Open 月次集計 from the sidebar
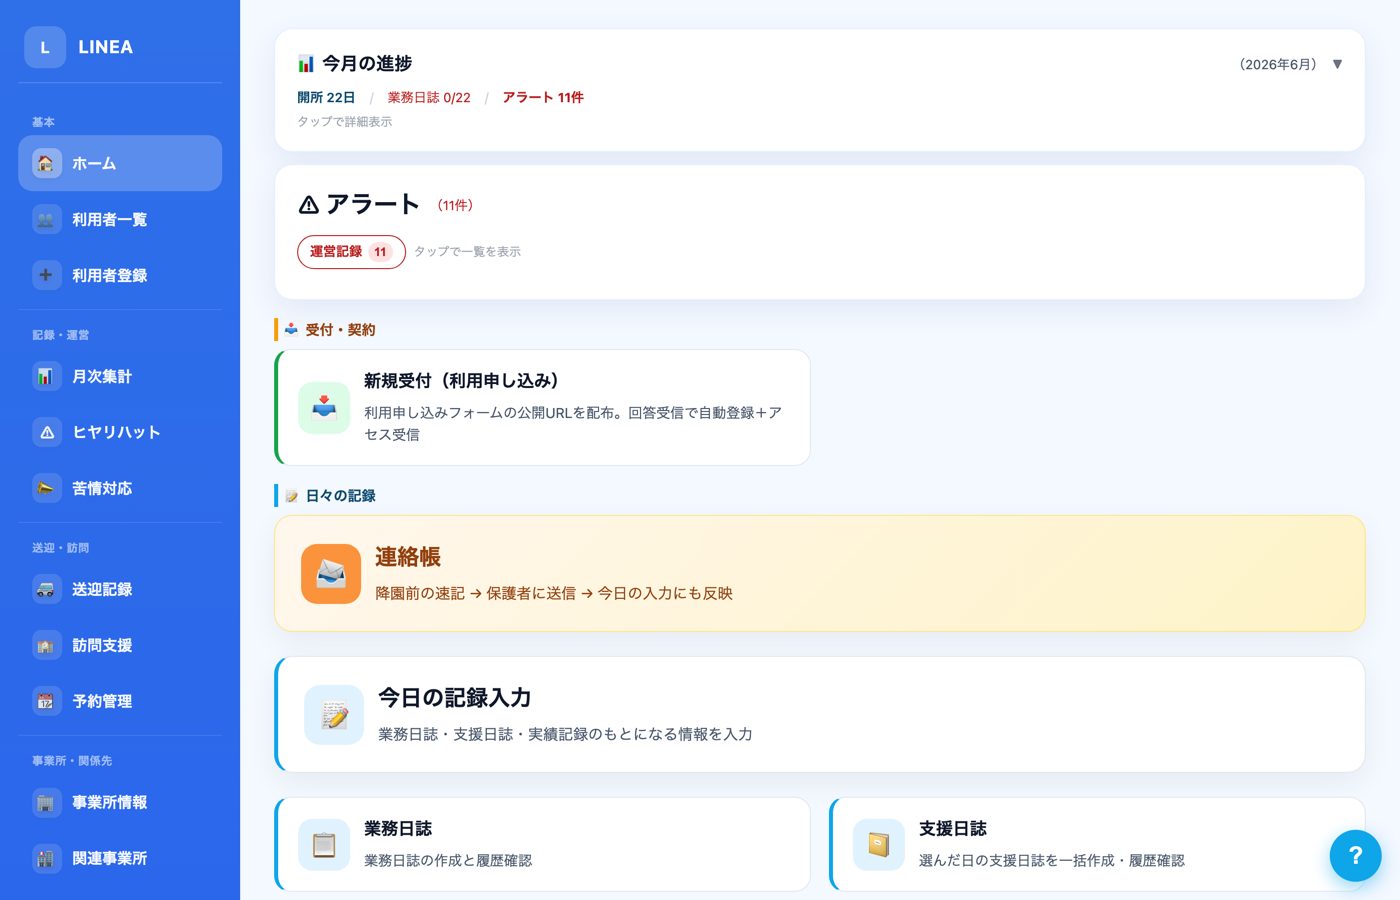Viewport: 1400px width, 900px height. (x=120, y=376)
